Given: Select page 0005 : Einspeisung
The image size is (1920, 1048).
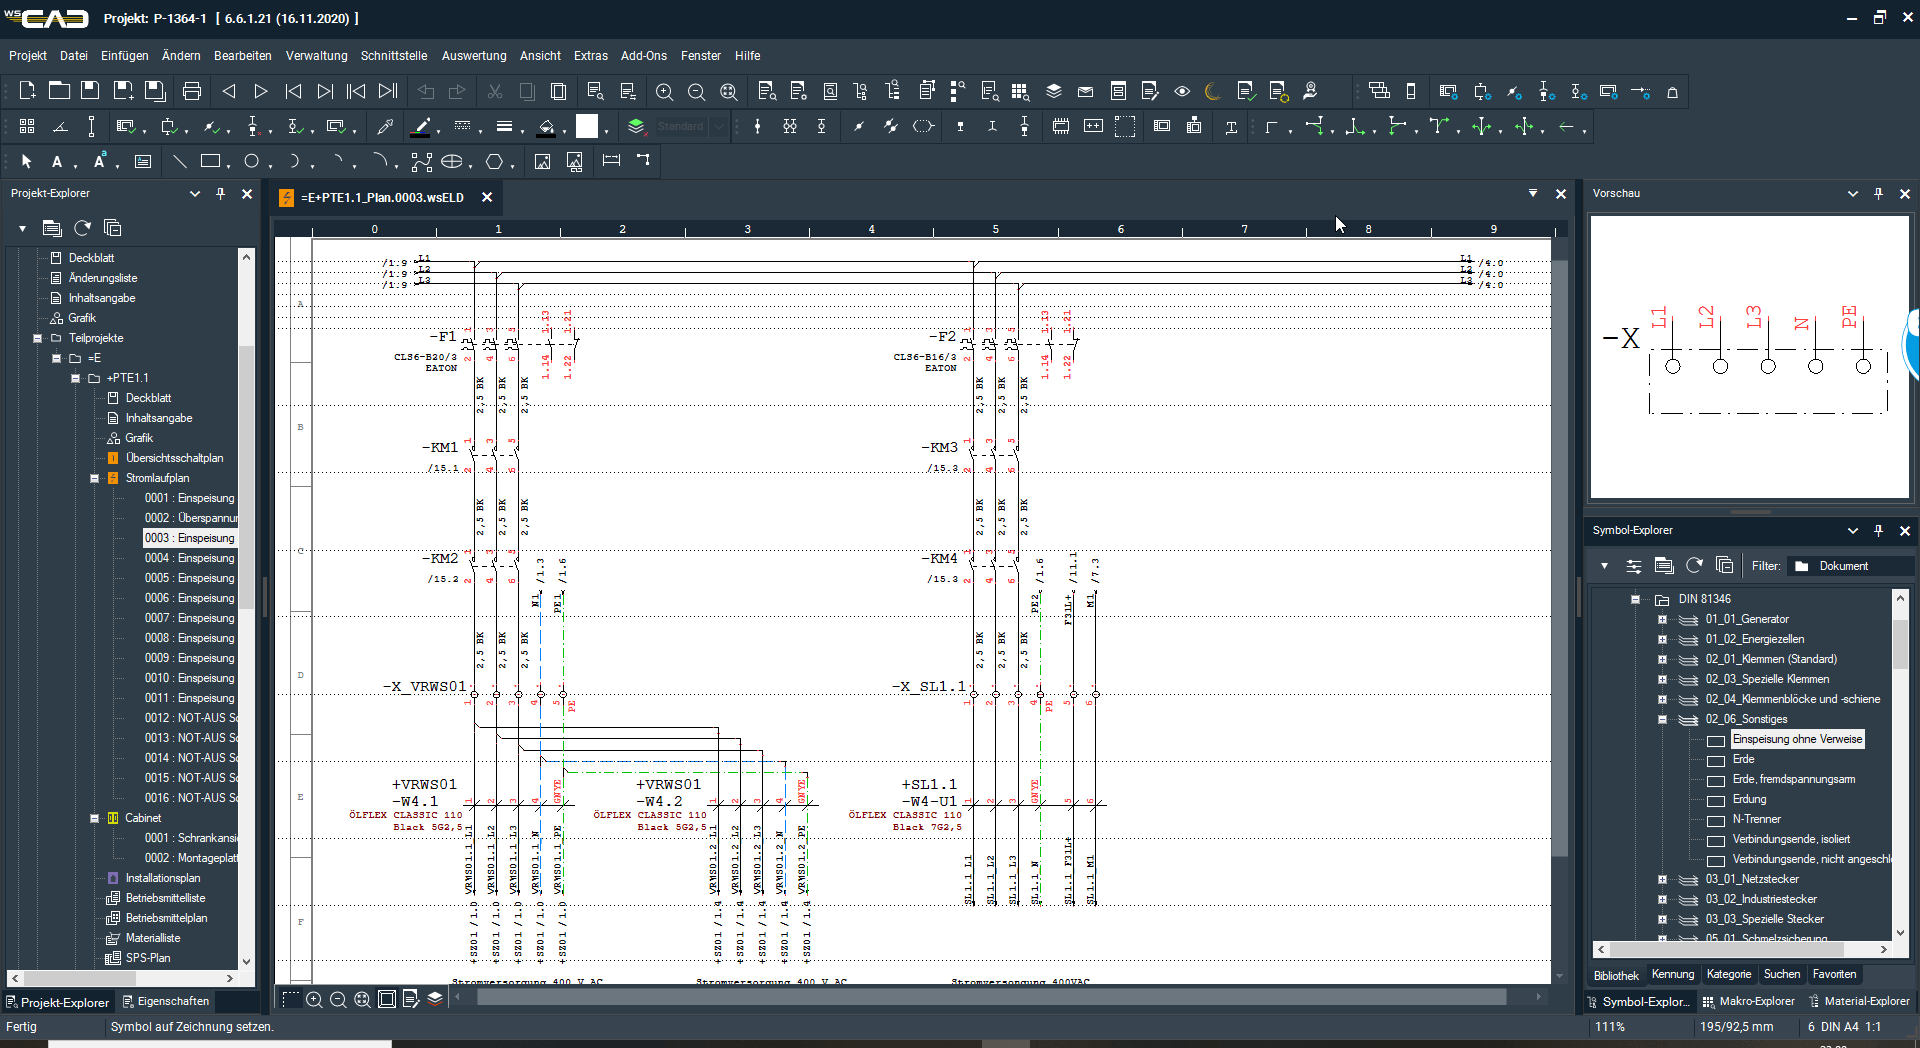Looking at the screenshot, I should [189, 578].
